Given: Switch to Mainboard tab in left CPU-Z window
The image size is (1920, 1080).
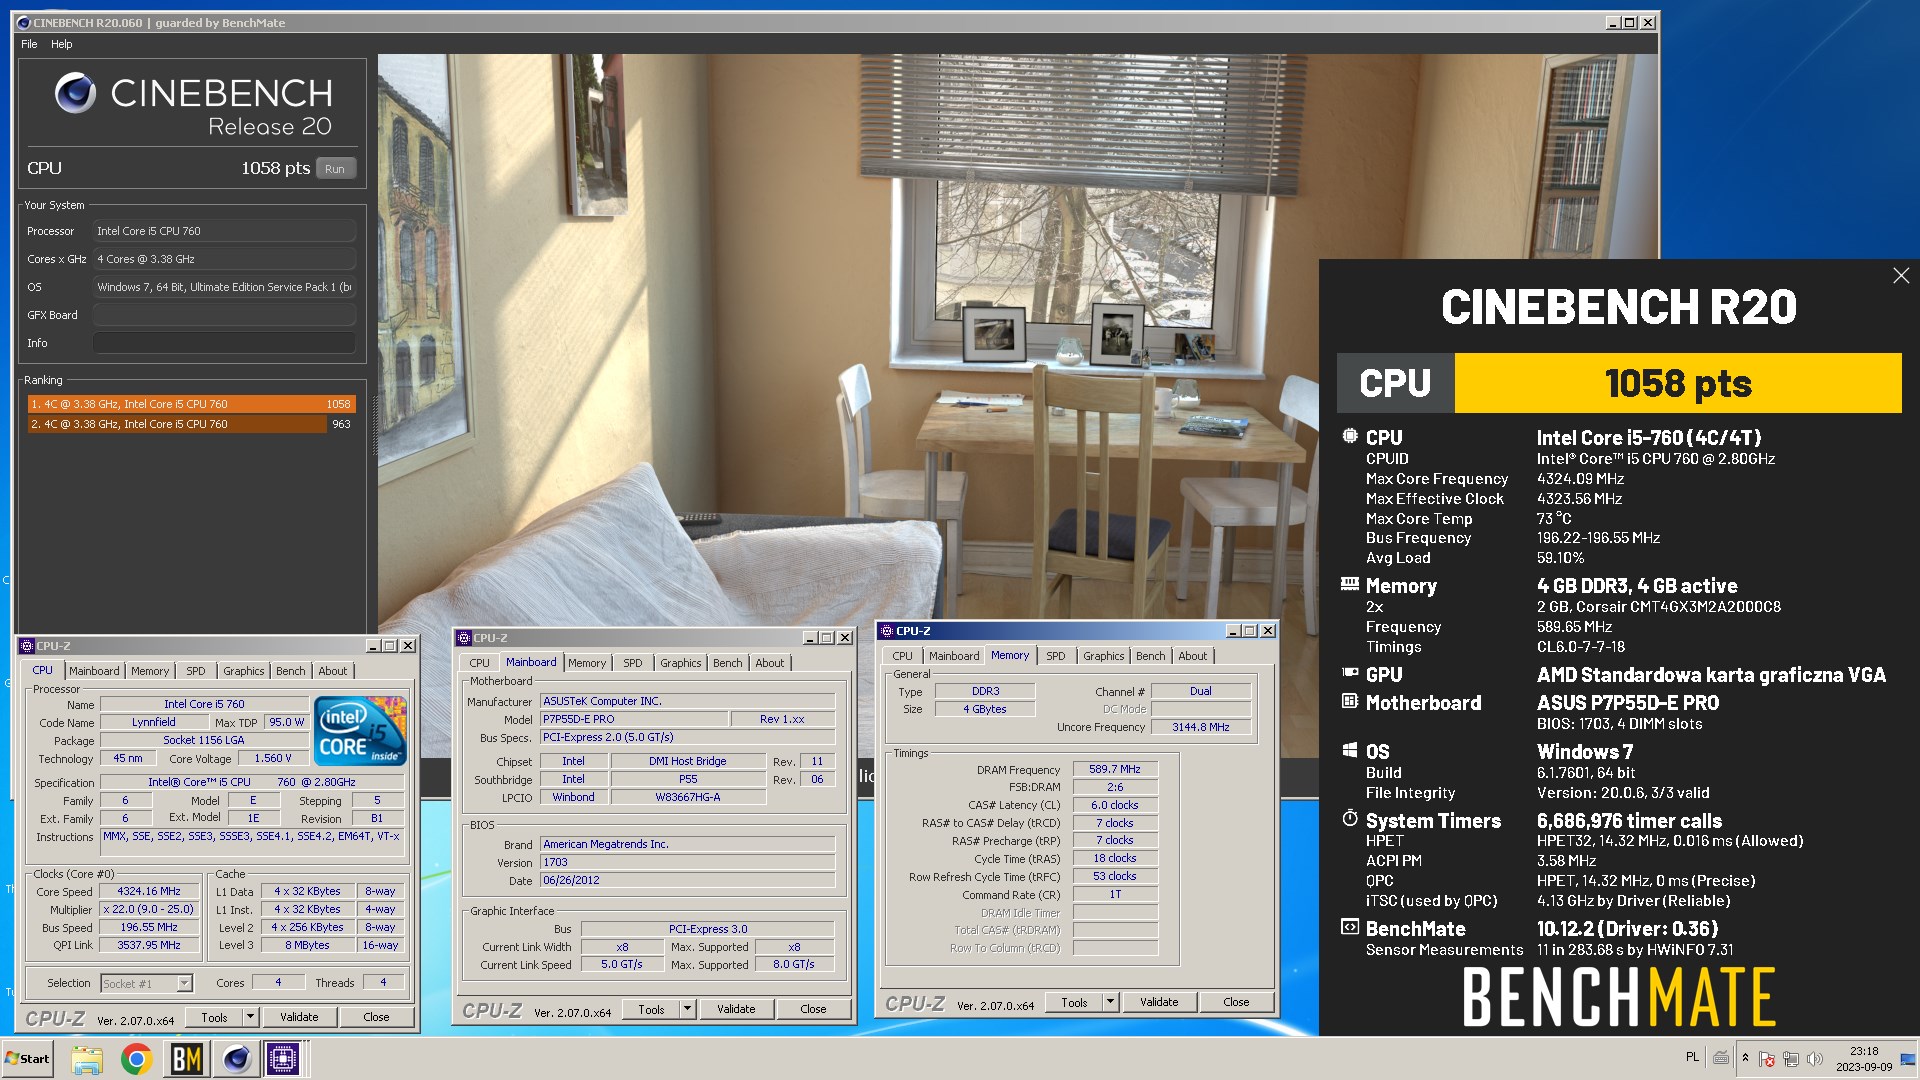Looking at the screenshot, I should click(94, 671).
